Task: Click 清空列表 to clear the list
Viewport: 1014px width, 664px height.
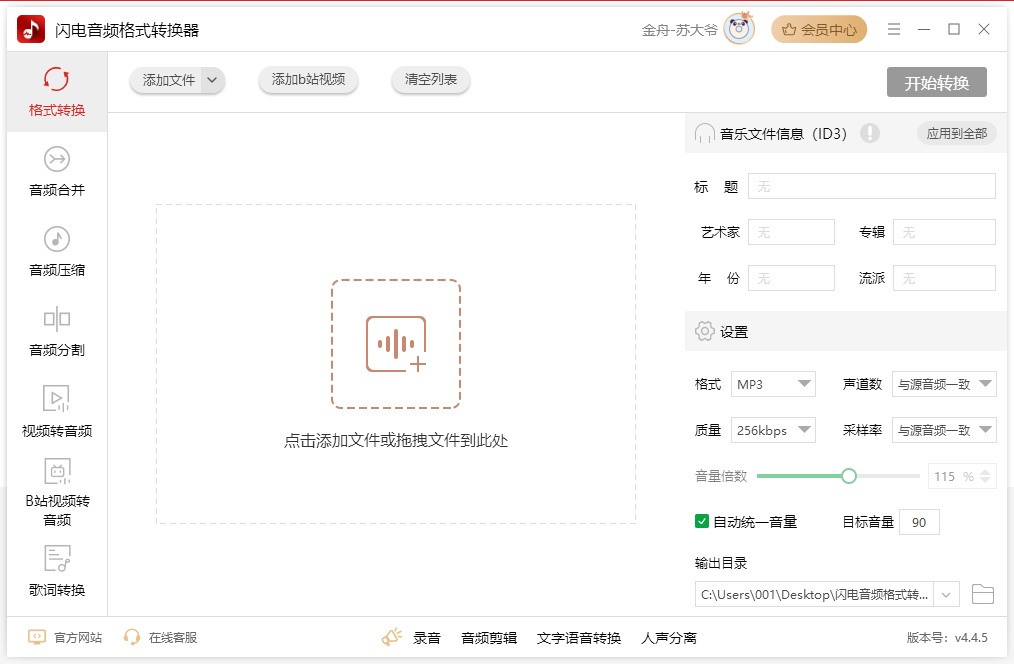Action: pos(431,80)
